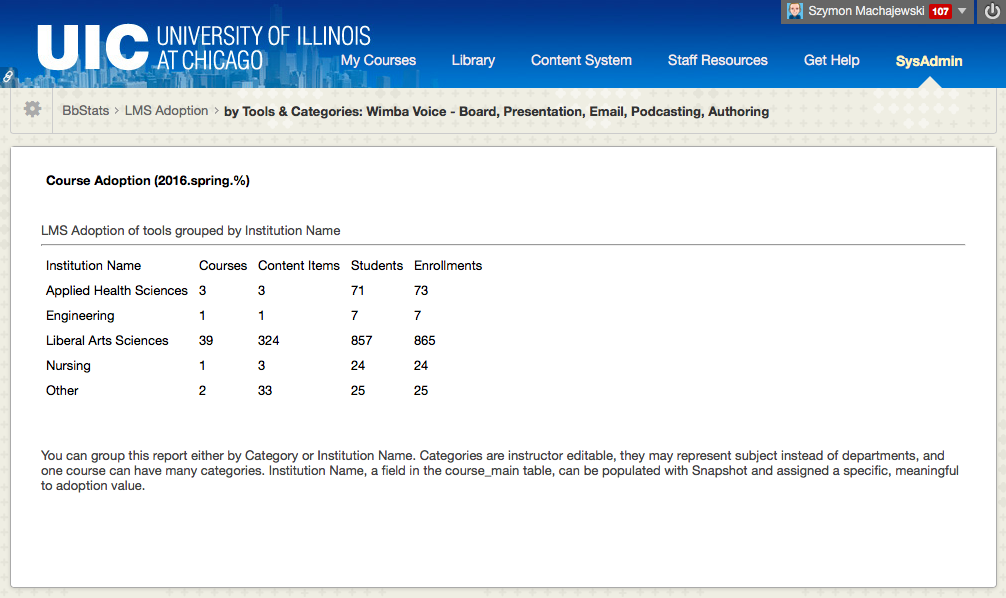Click the Wimba Voice tools breadcrumb title
Screen dimensions: 1006x598
pyautogui.click(x=496, y=112)
